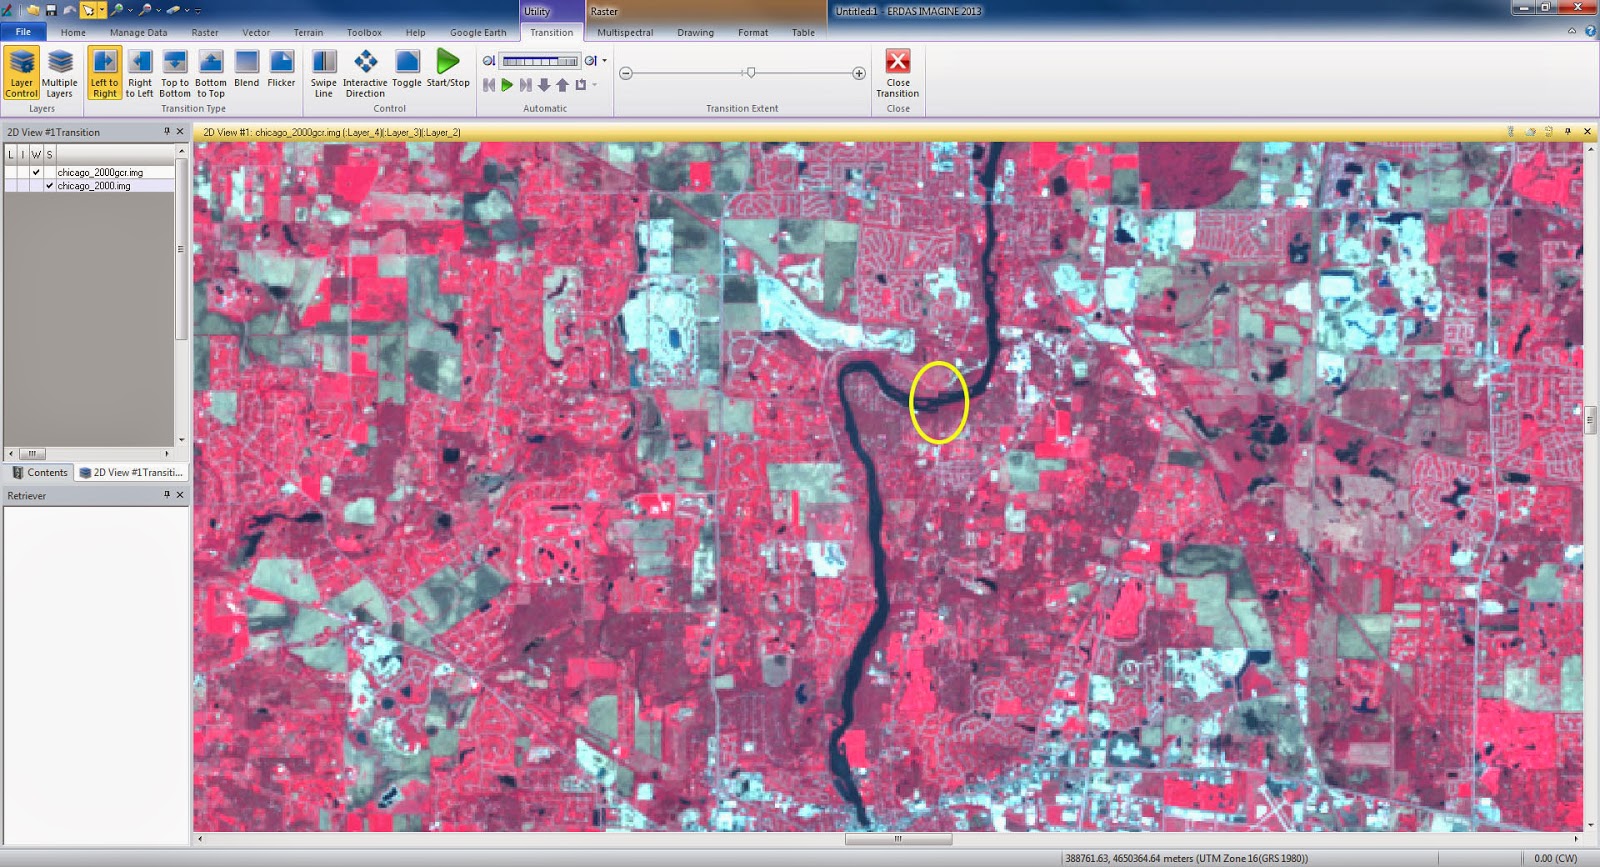The height and width of the screenshot is (867, 1600).
Task: Click the measure ruler icon in quick access
Action: coord(173,10)
